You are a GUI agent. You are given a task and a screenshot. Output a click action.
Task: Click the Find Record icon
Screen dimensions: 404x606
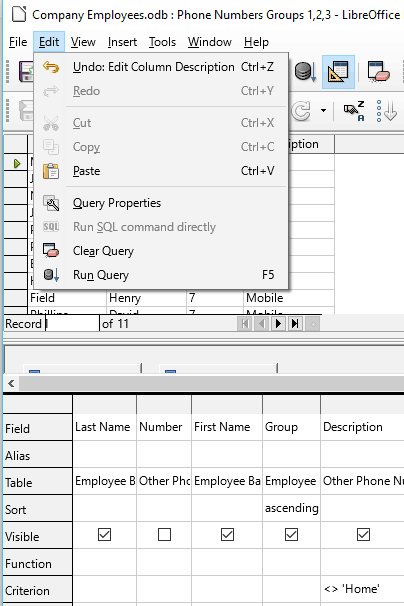pyautogui.click(x=354, y=111)
